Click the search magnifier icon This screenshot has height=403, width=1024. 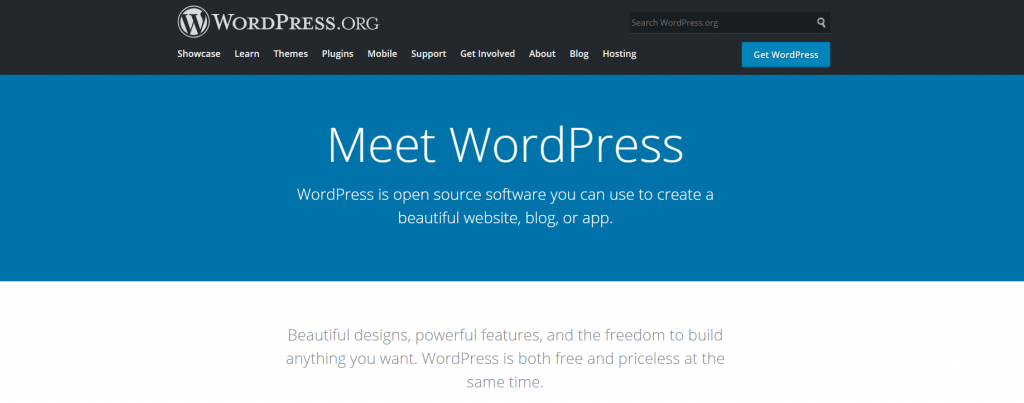click(x=821, y=23)
